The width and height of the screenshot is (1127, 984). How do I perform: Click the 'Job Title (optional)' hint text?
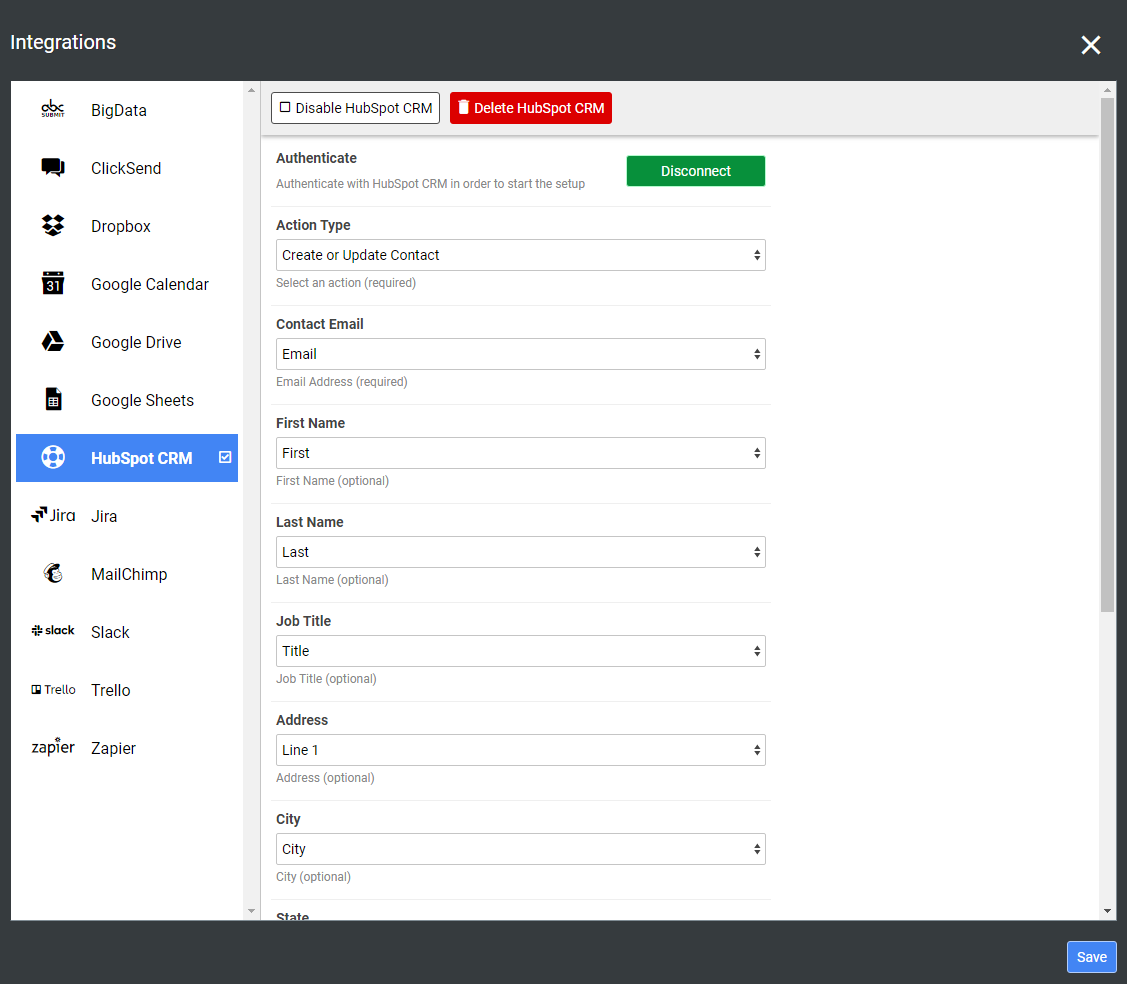[326, 679]
